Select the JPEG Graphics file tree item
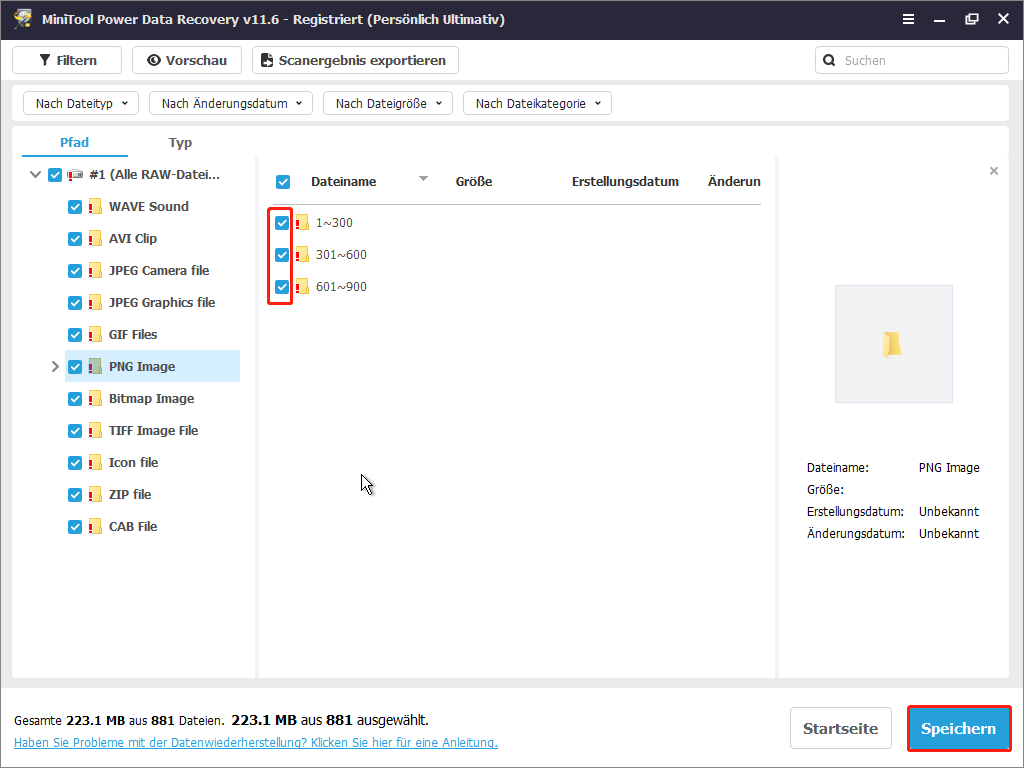The image size is (1024, 768). point(162,302)
